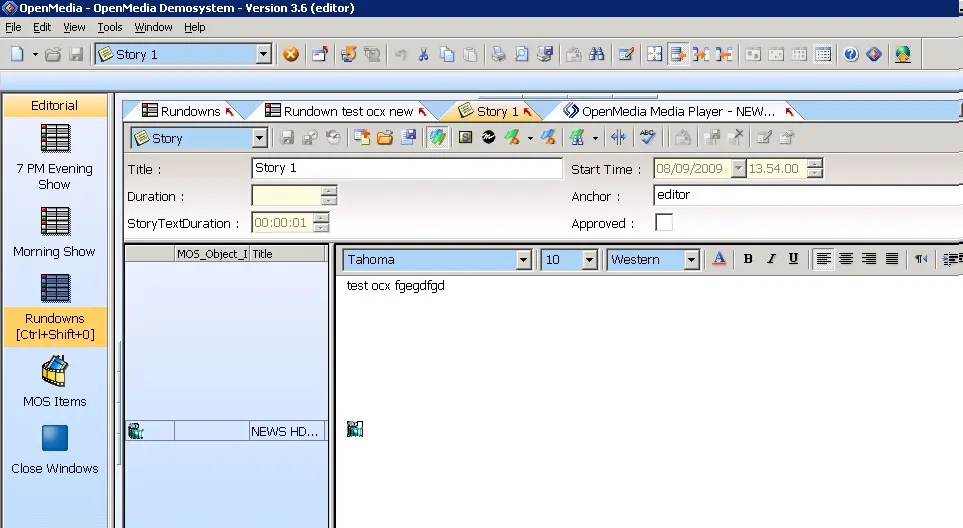Click the font color A button
The image size is (963, 528).
[x=719, y=259]
